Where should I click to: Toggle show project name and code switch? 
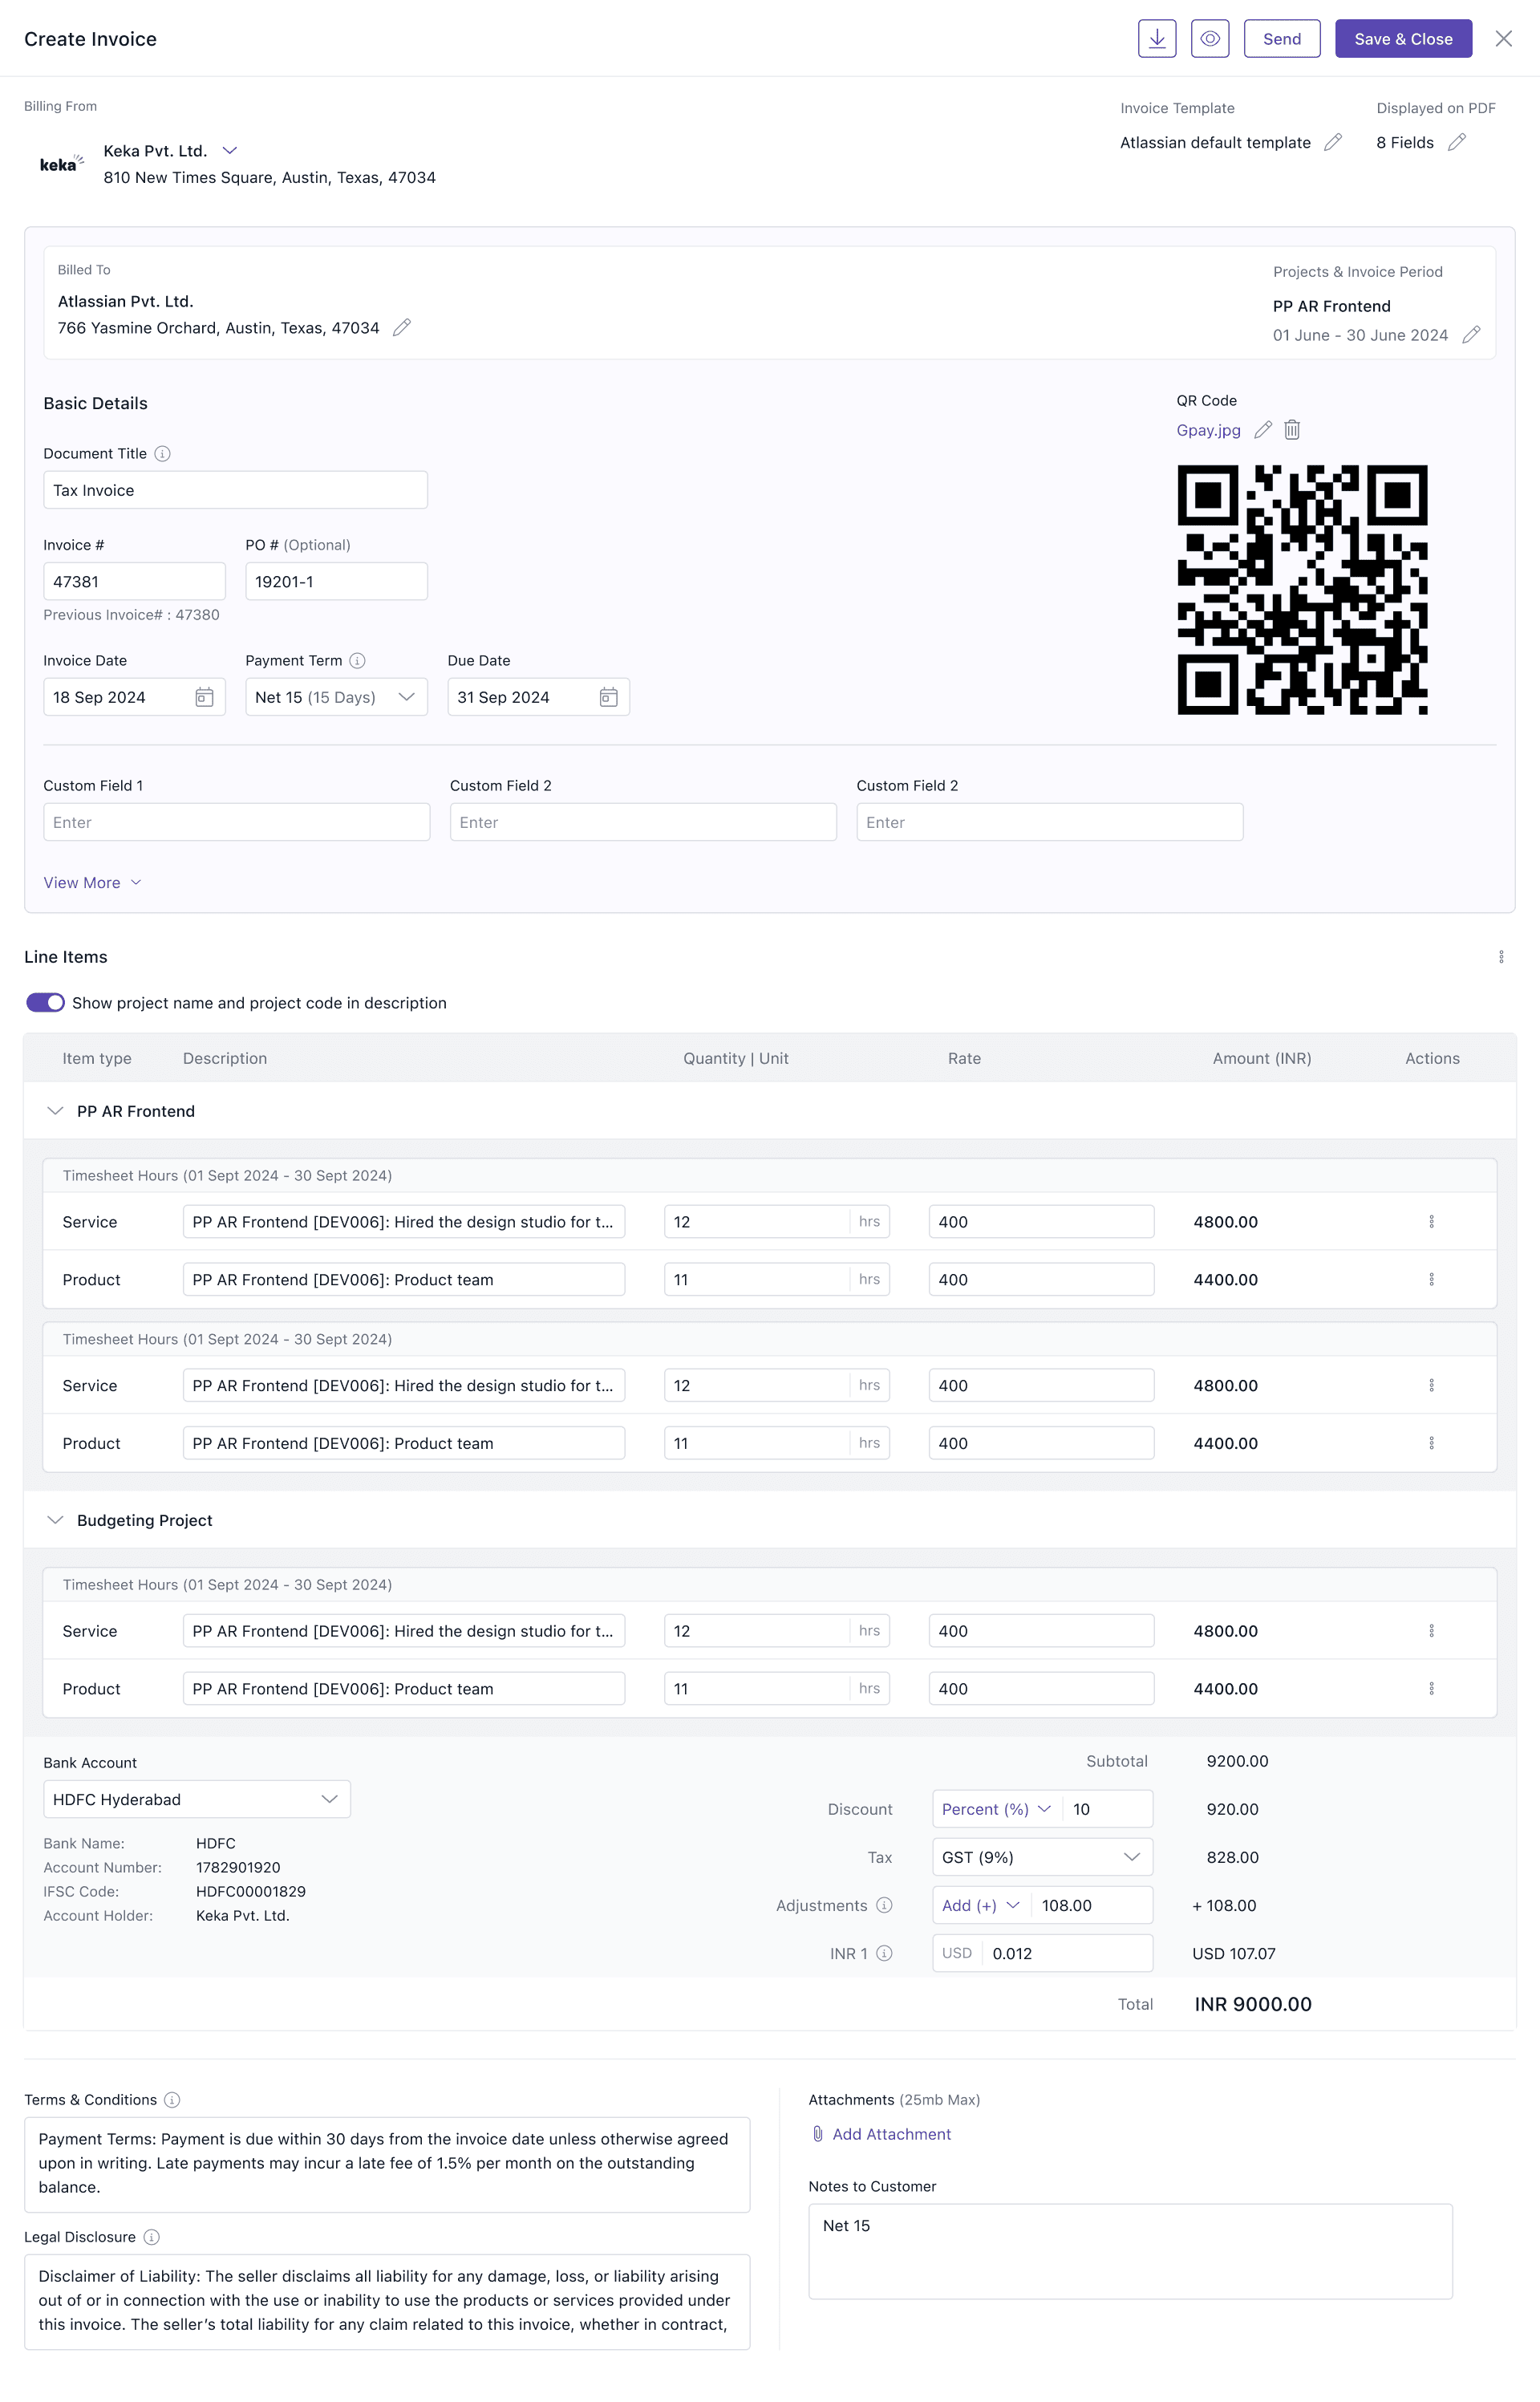[x=45, y=1003]
